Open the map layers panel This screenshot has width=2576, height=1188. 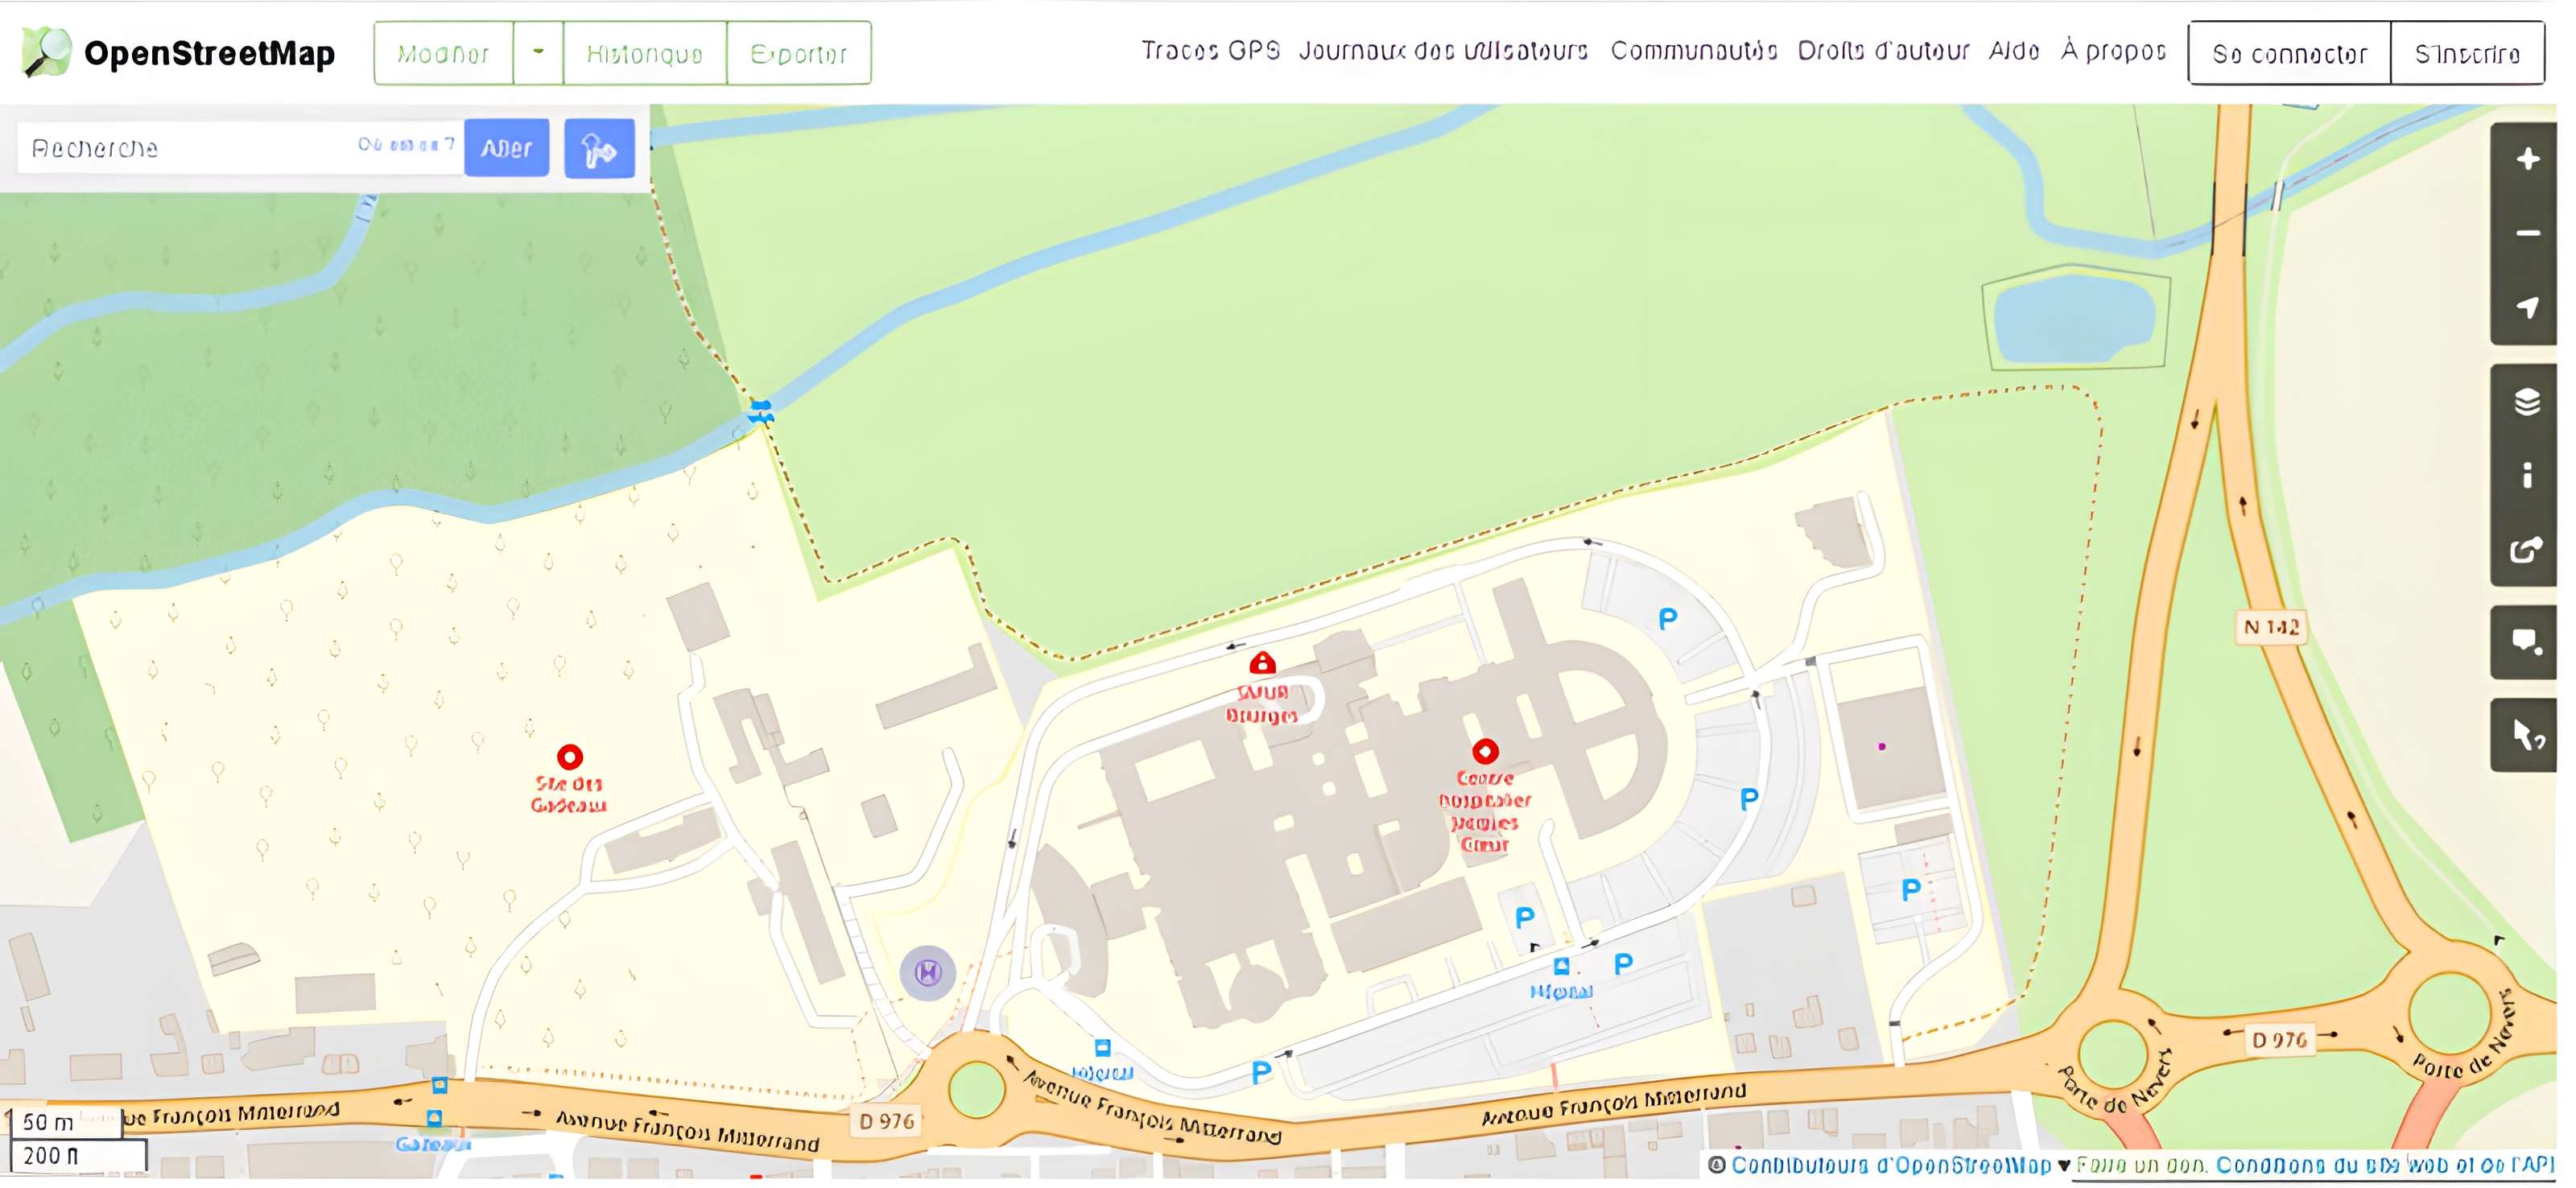[2527, 402]
